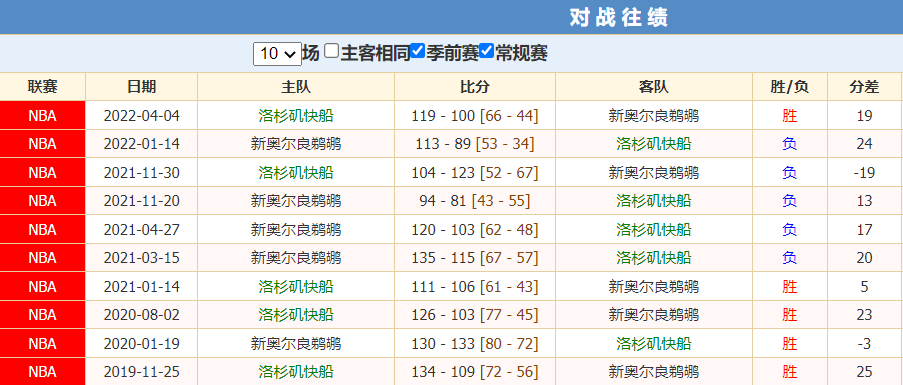Screen dimensions: 903x385
Task: Open away team 洛杉矶快船 in 2021-11-20 row
Action: (654, 201)
